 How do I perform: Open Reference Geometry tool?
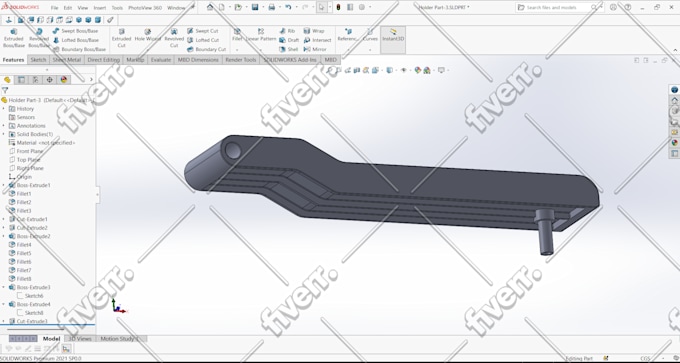[348, 35]
